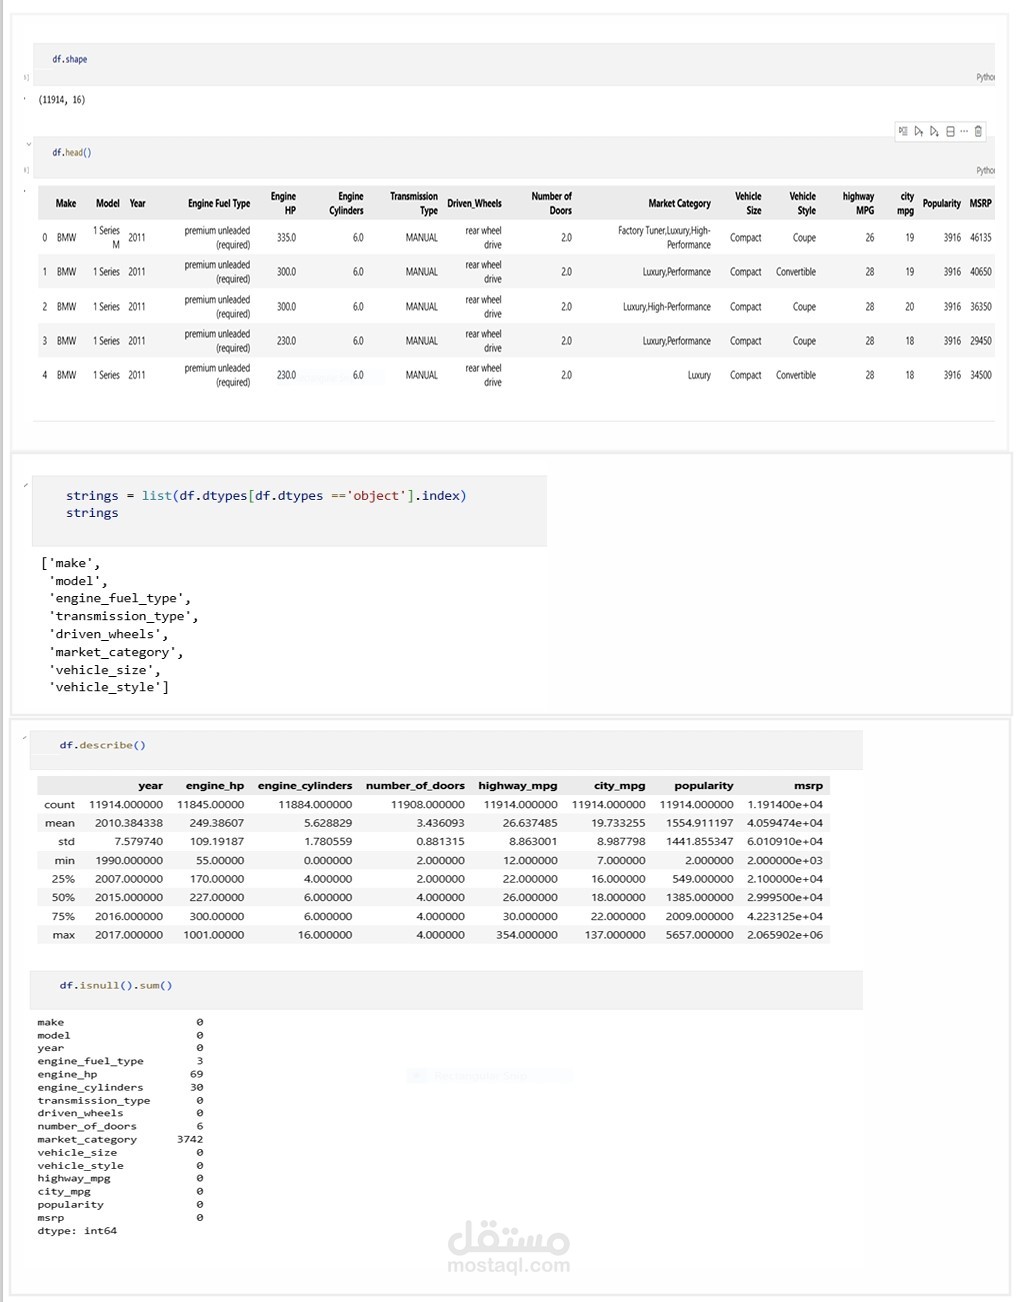Click into the strings list code cell
Image resolution: width=1018 pixels, height=1302 pixels.
(x=289, y=510)
